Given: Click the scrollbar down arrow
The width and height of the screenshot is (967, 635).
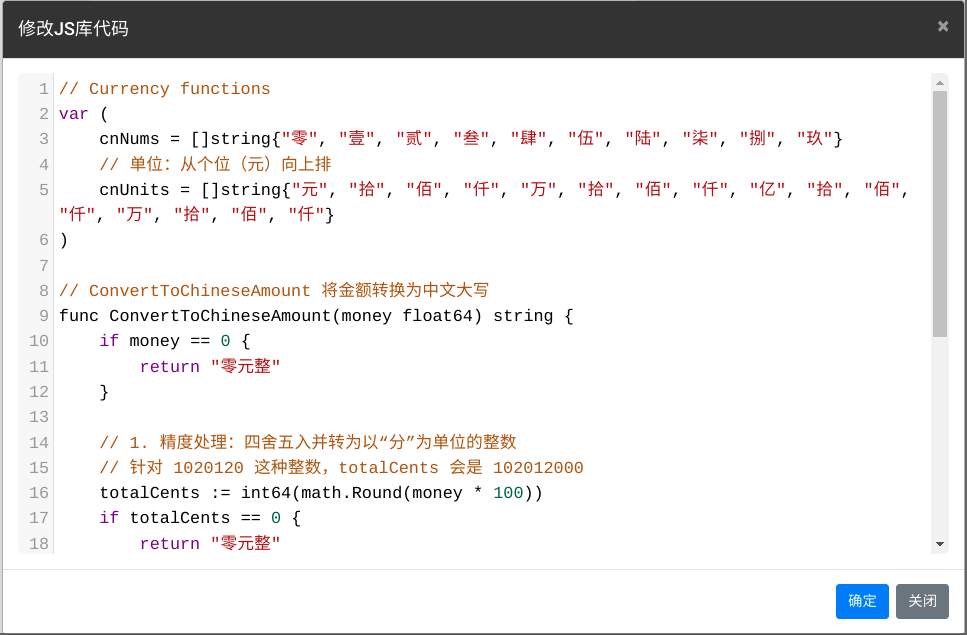Looking at the screenshot, I should [x=939, y=544].
